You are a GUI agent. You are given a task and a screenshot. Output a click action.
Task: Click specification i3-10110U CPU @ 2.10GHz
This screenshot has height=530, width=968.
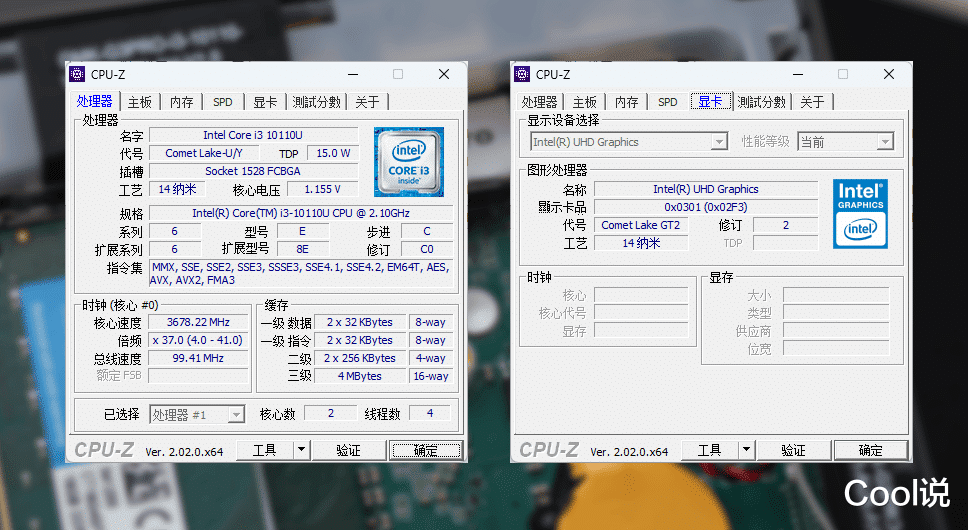(x=301, y=213)
